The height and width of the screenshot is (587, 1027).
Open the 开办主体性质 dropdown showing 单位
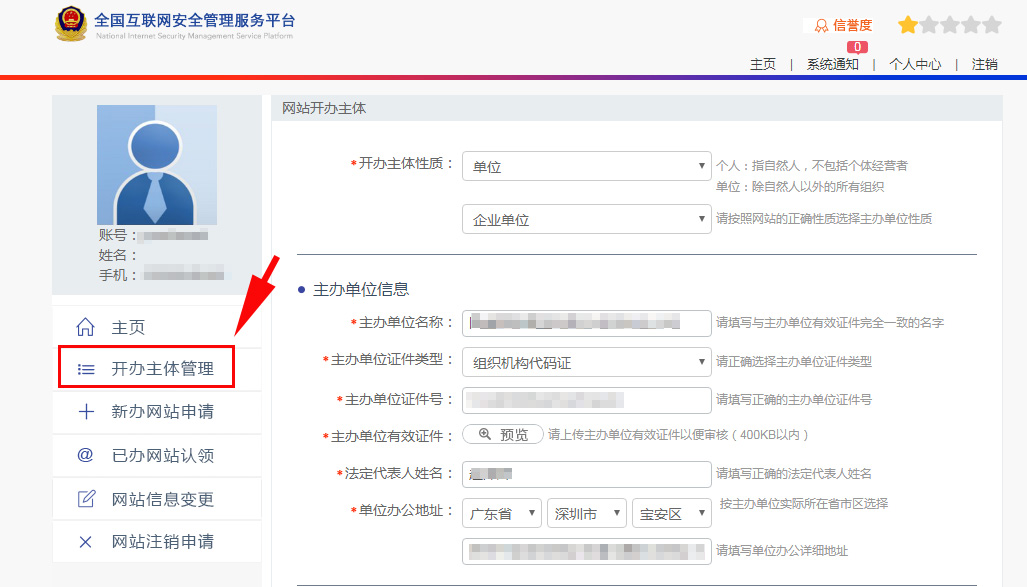coord(586,166)
